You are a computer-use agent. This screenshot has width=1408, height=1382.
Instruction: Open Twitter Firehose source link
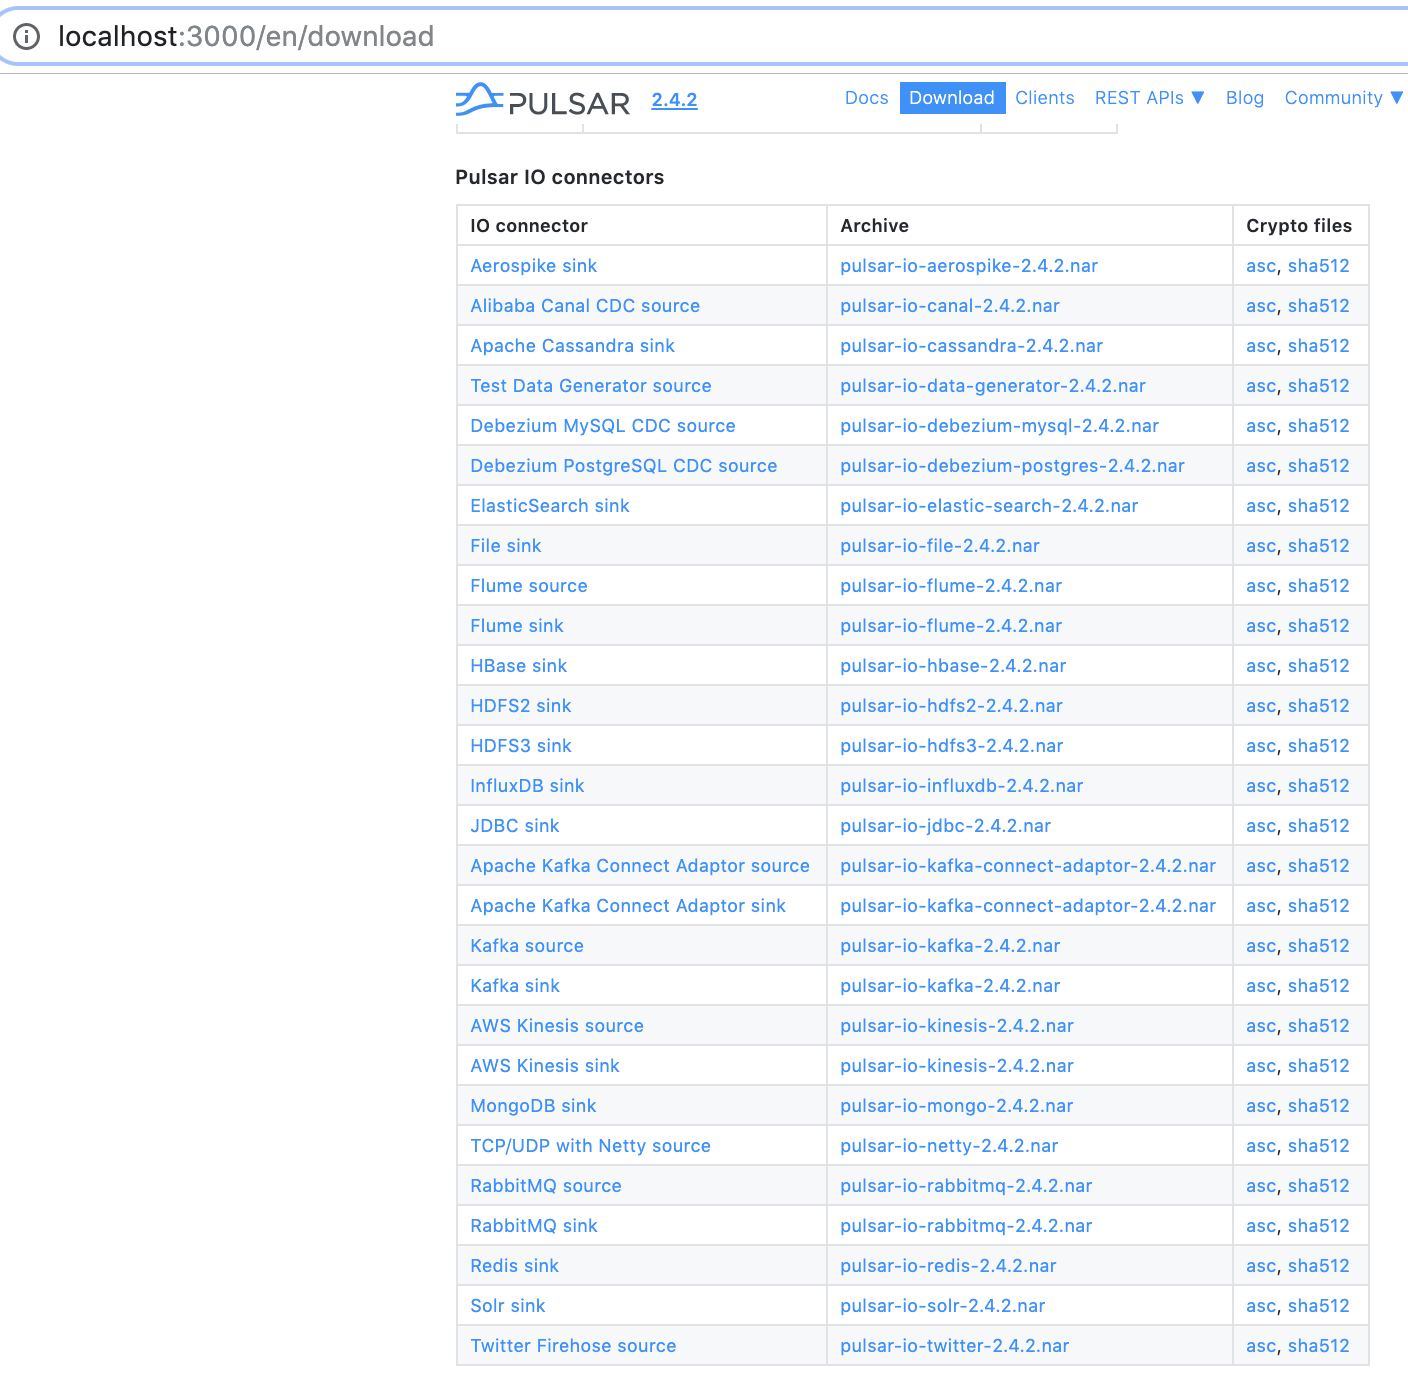pyautogui.click(x=573, y=1346)
